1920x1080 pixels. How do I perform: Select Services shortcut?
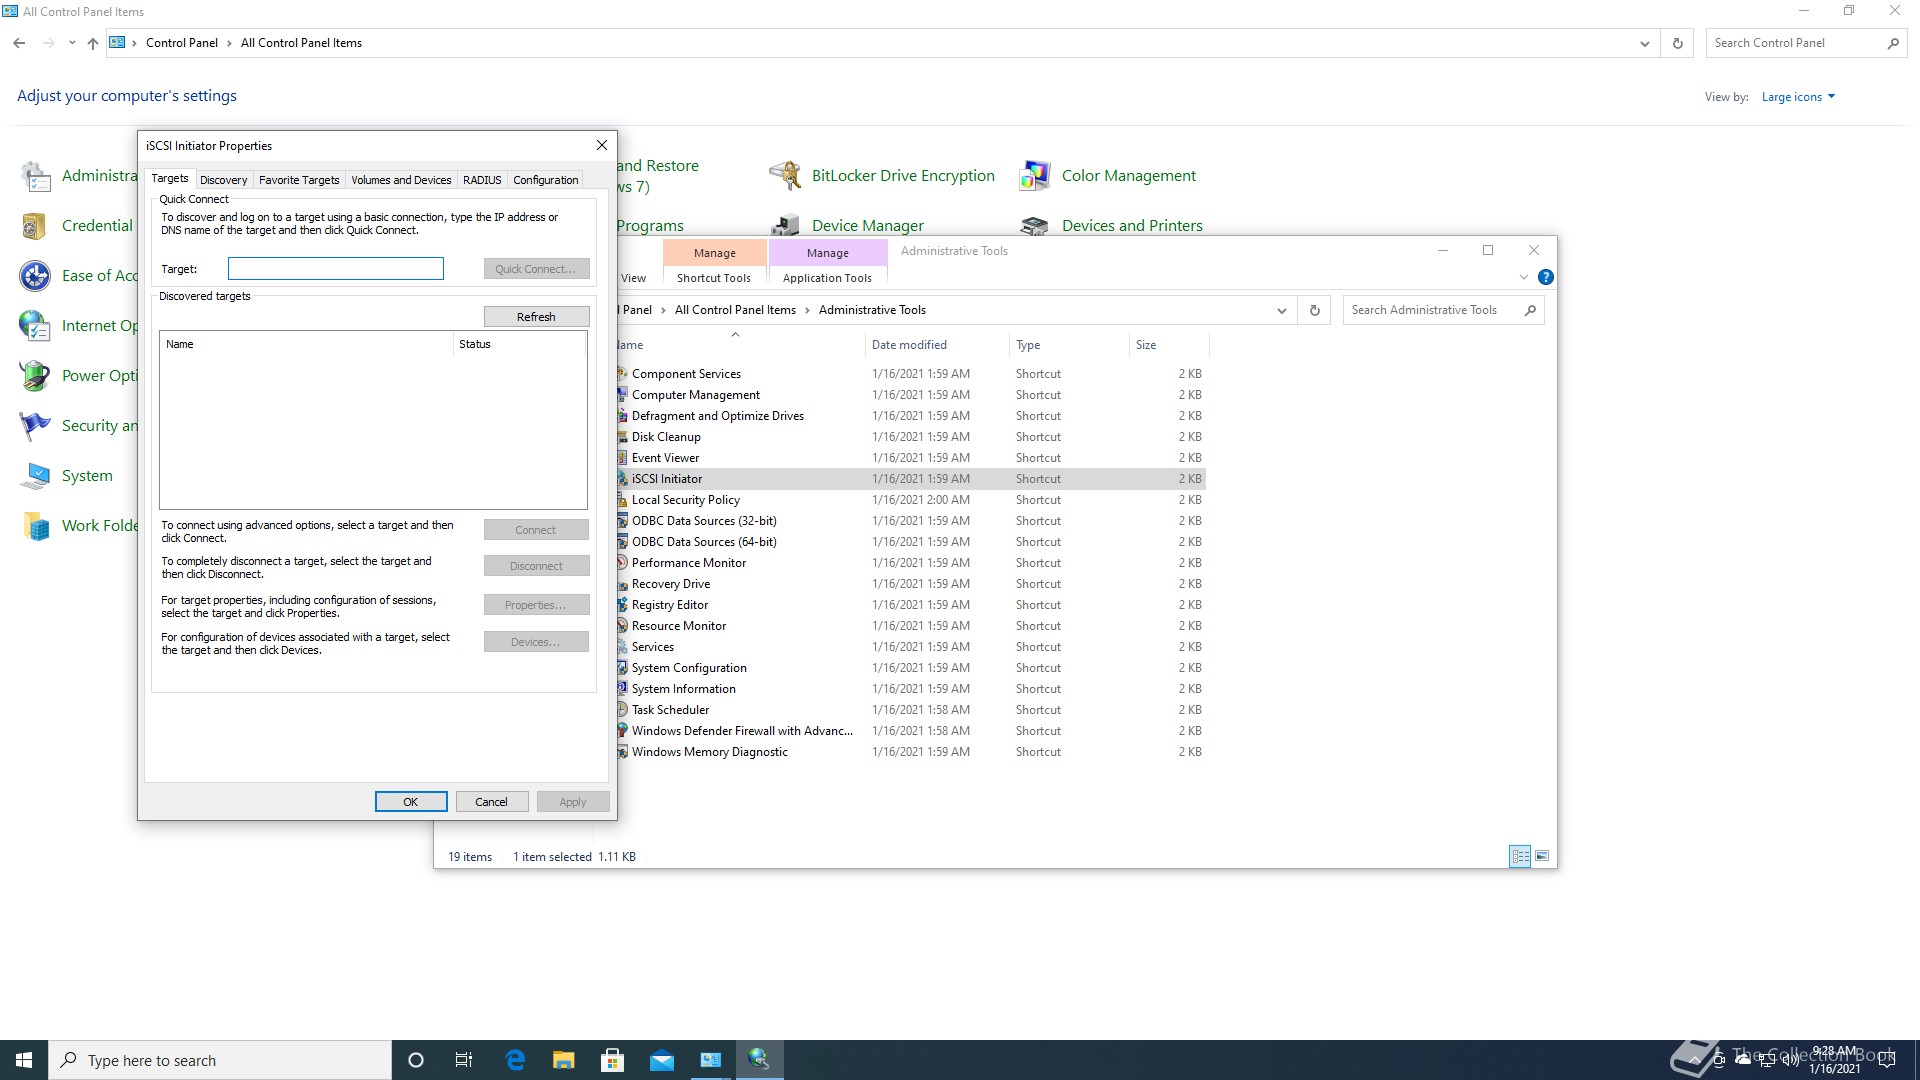coord(653,647)
